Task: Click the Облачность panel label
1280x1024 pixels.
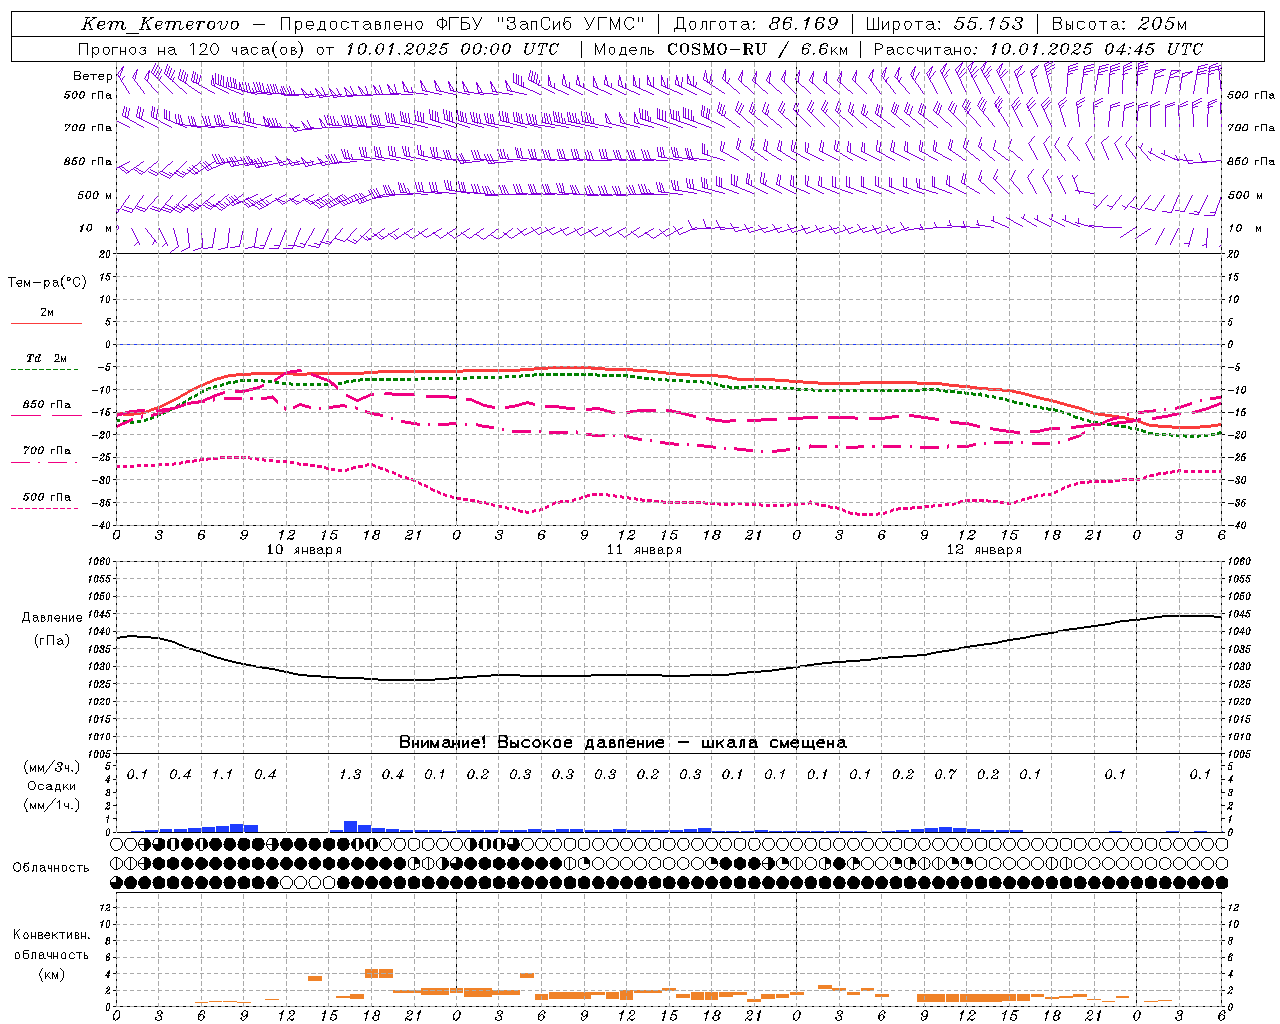Action: tap(51, 868)
